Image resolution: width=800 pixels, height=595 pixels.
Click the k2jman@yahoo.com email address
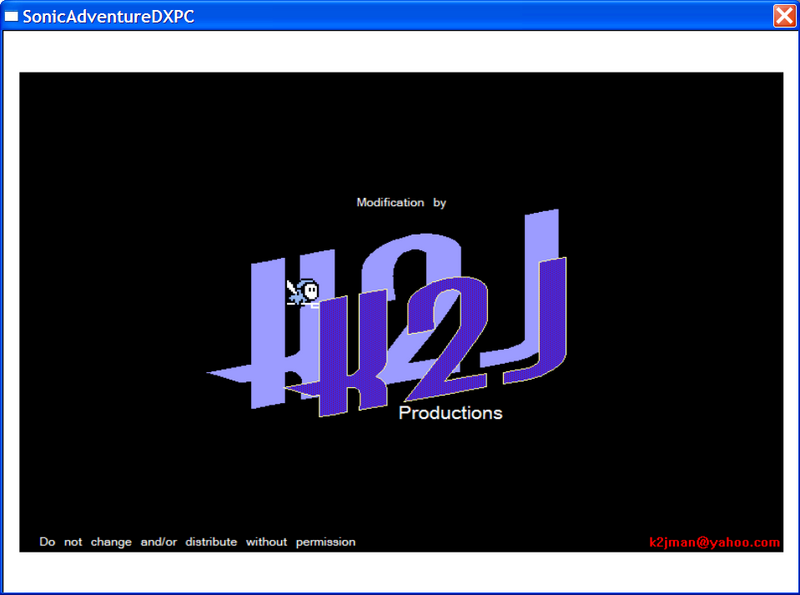pyautogui.click(x=714, y=542)
